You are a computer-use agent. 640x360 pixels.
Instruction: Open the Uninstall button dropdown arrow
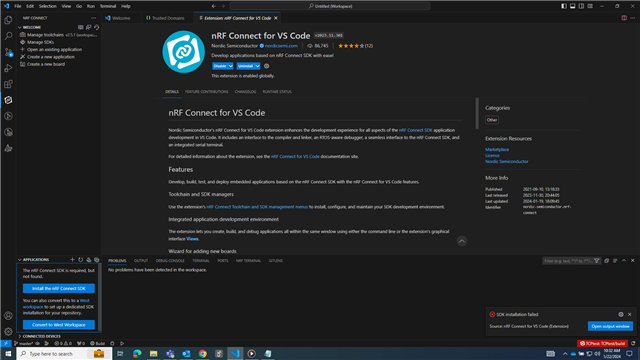(x=258, y=66)
